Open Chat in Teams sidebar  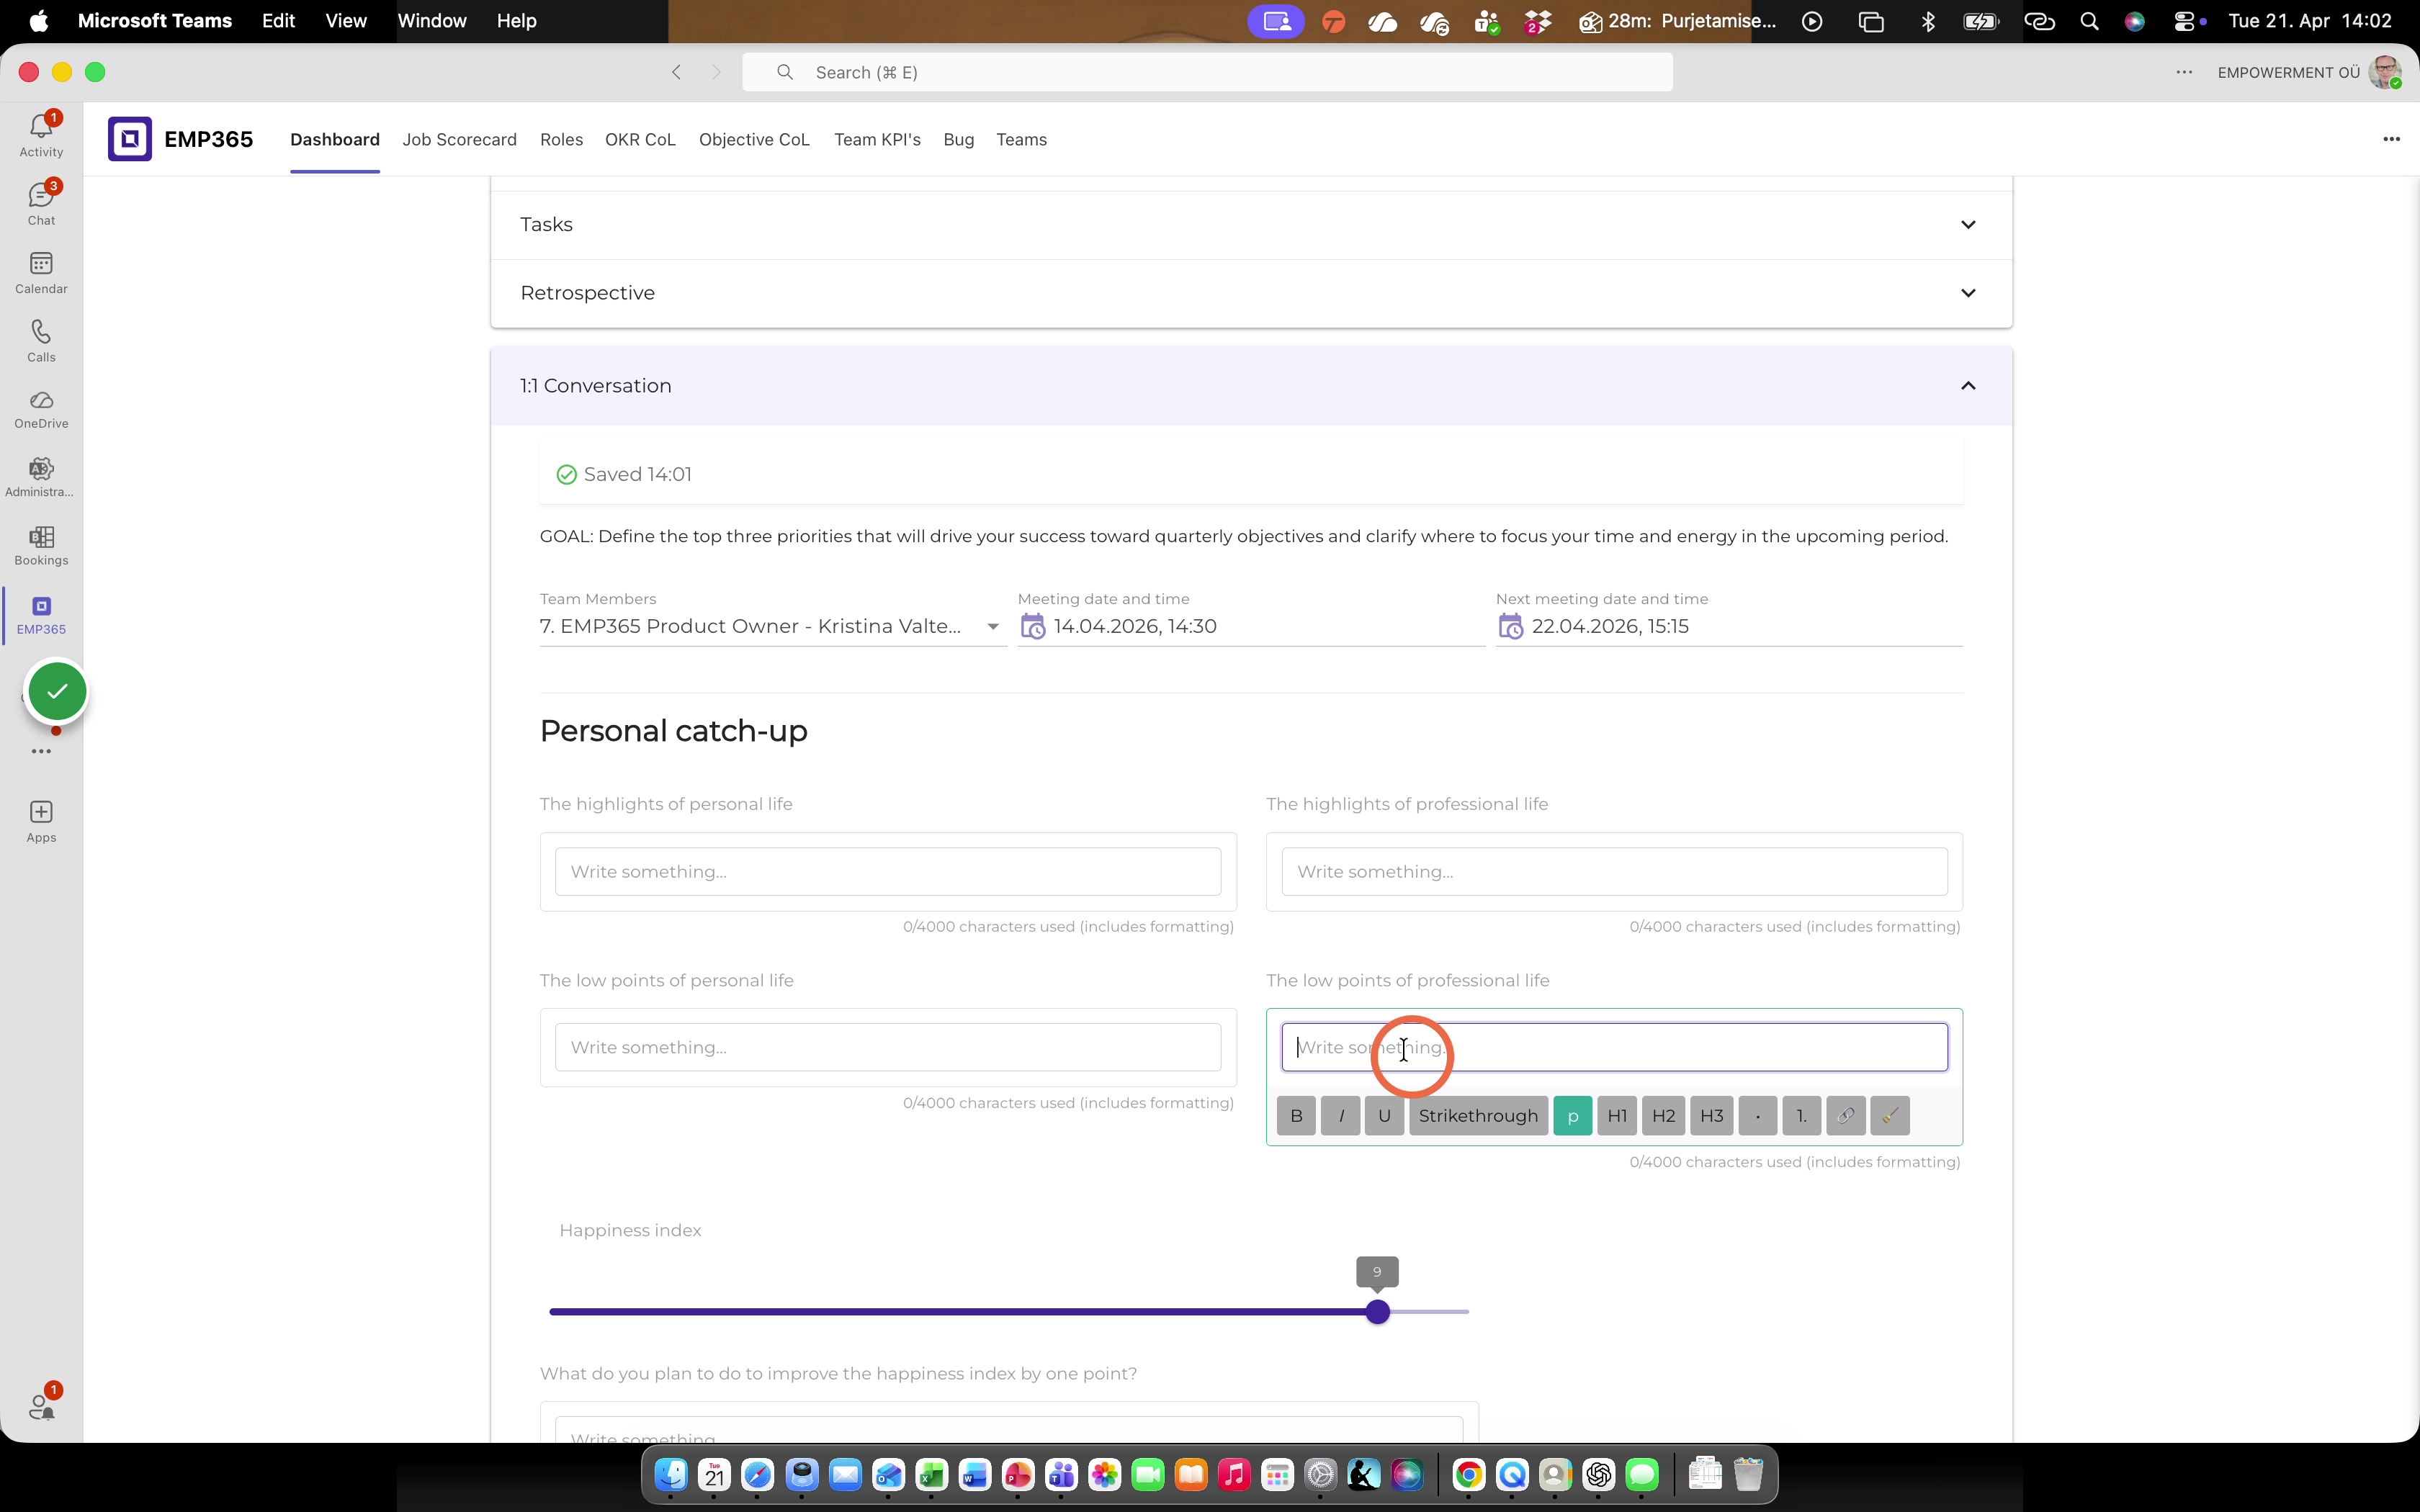pyautogui.click(x=41, y=203)
